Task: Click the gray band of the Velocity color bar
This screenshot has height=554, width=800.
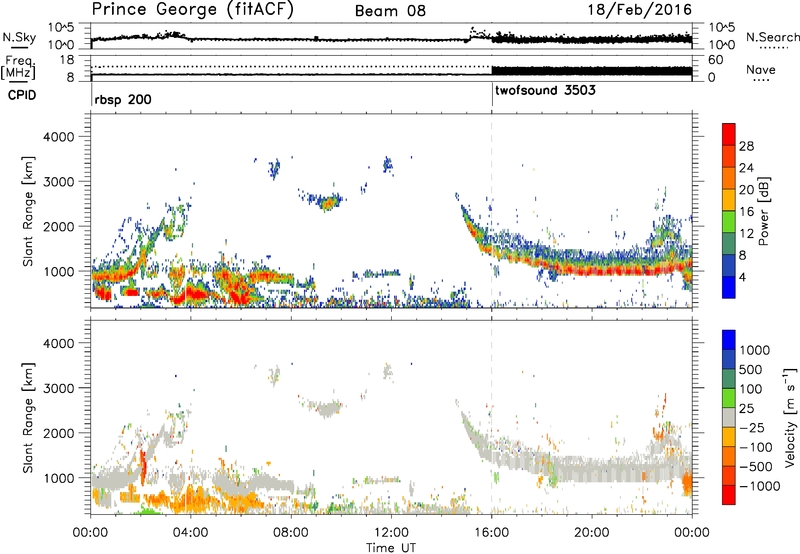Action: tap(729, 418)
